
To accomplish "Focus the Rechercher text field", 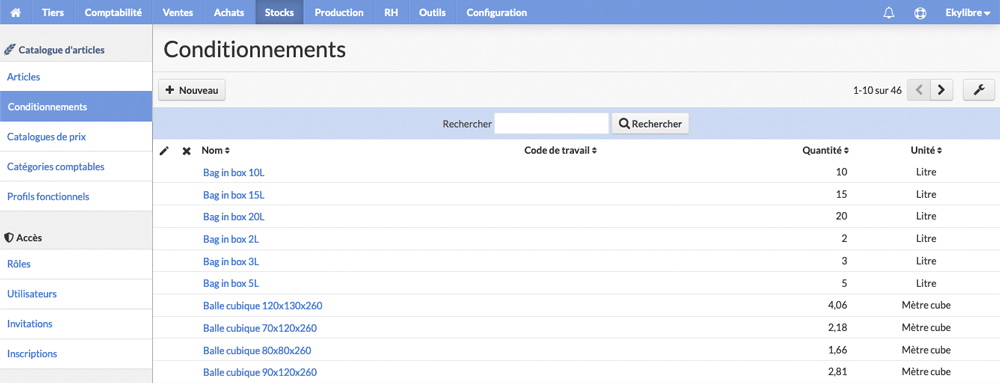I will (x=552, y=124).
